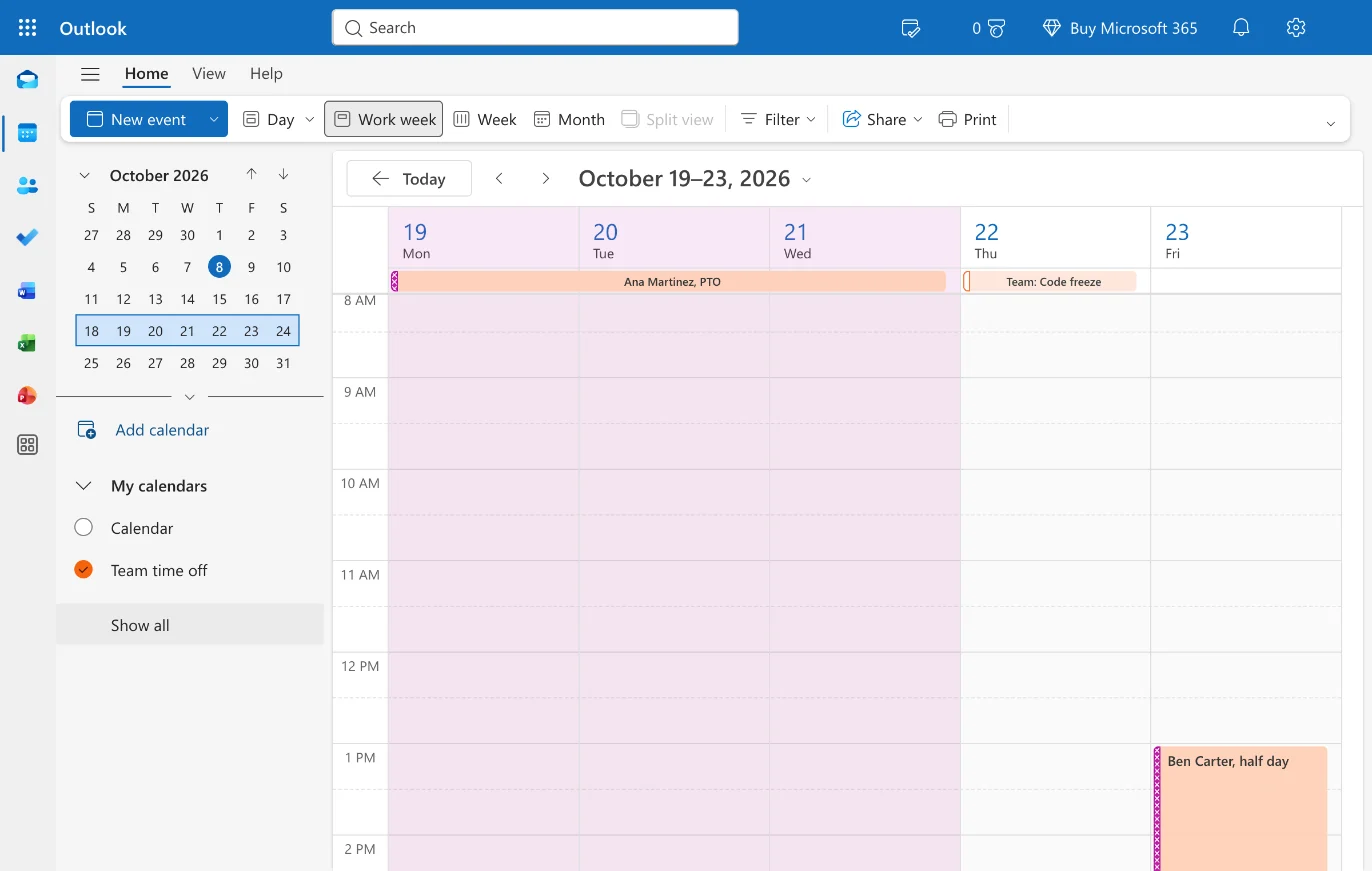
Task: Launch Excel from the sidebar
Action: 27,343
